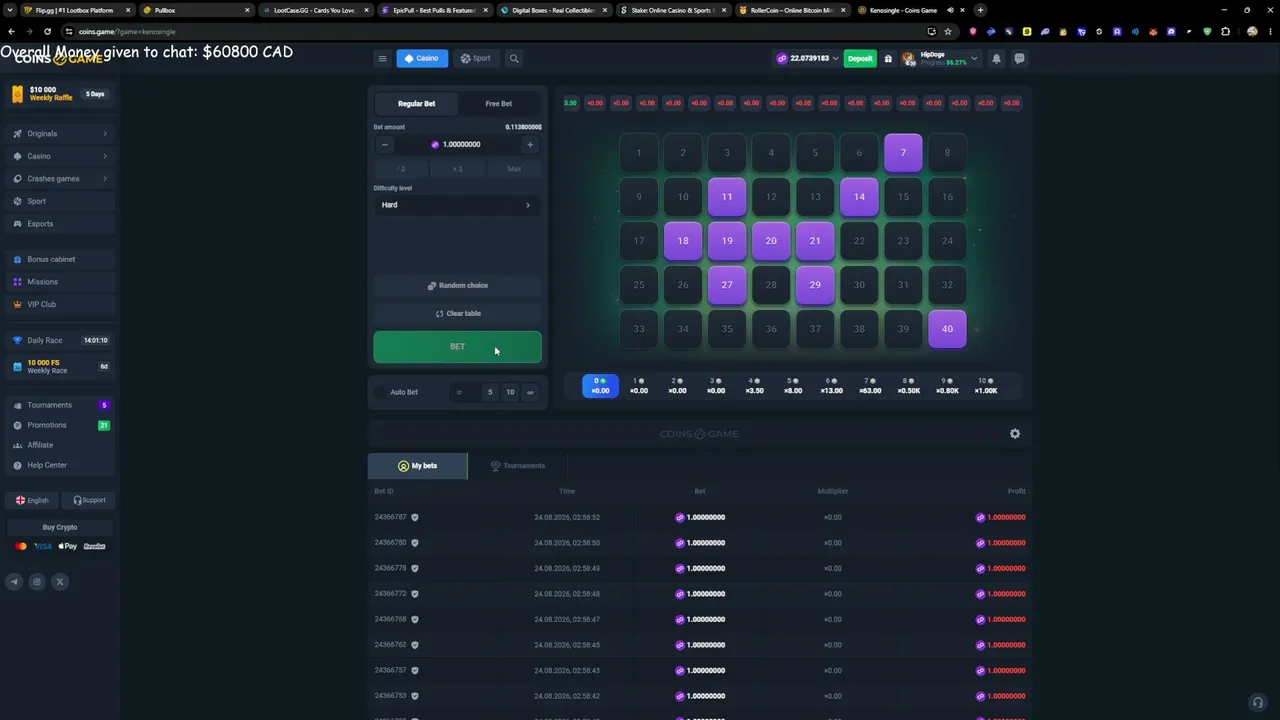
Task: Click shield icon for bet 24366772
Action: [415, 594]
